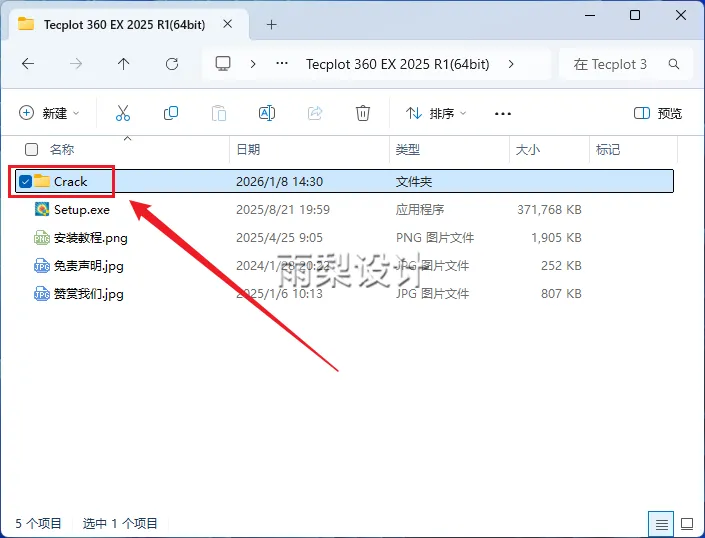Click the 应用程序 type cell

(x=420, y=209)
